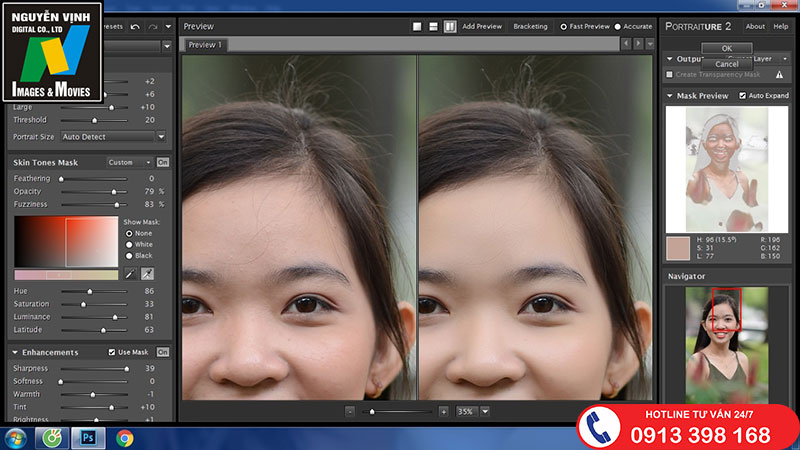This screenshot has height=450, width=800.
Task: Open the Windows Start menu
Action: pyautogui.click(x=16, y=438)
